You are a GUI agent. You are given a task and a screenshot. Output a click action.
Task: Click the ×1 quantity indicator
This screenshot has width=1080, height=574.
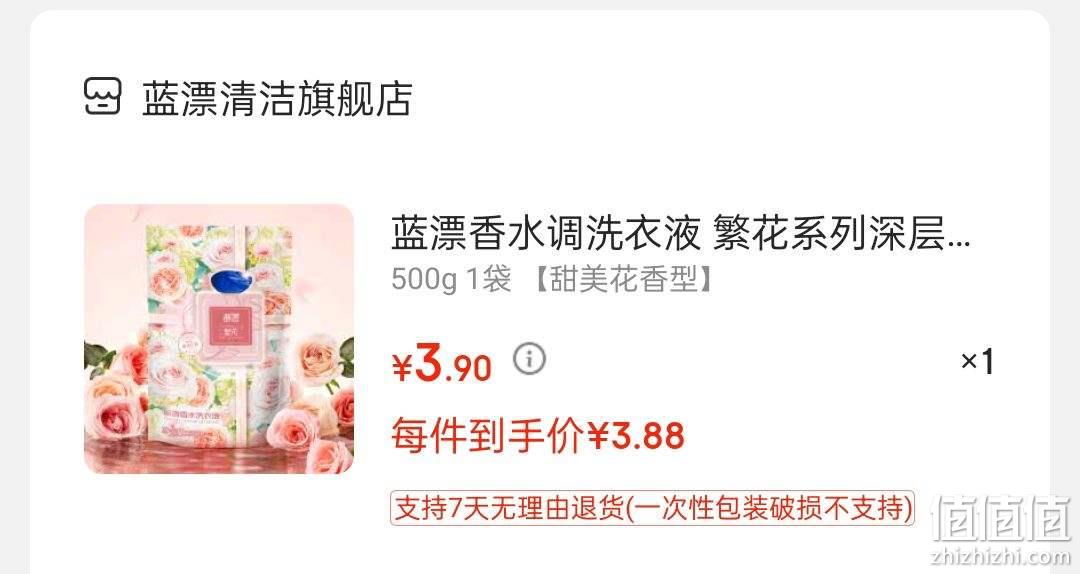pos(977,361)
